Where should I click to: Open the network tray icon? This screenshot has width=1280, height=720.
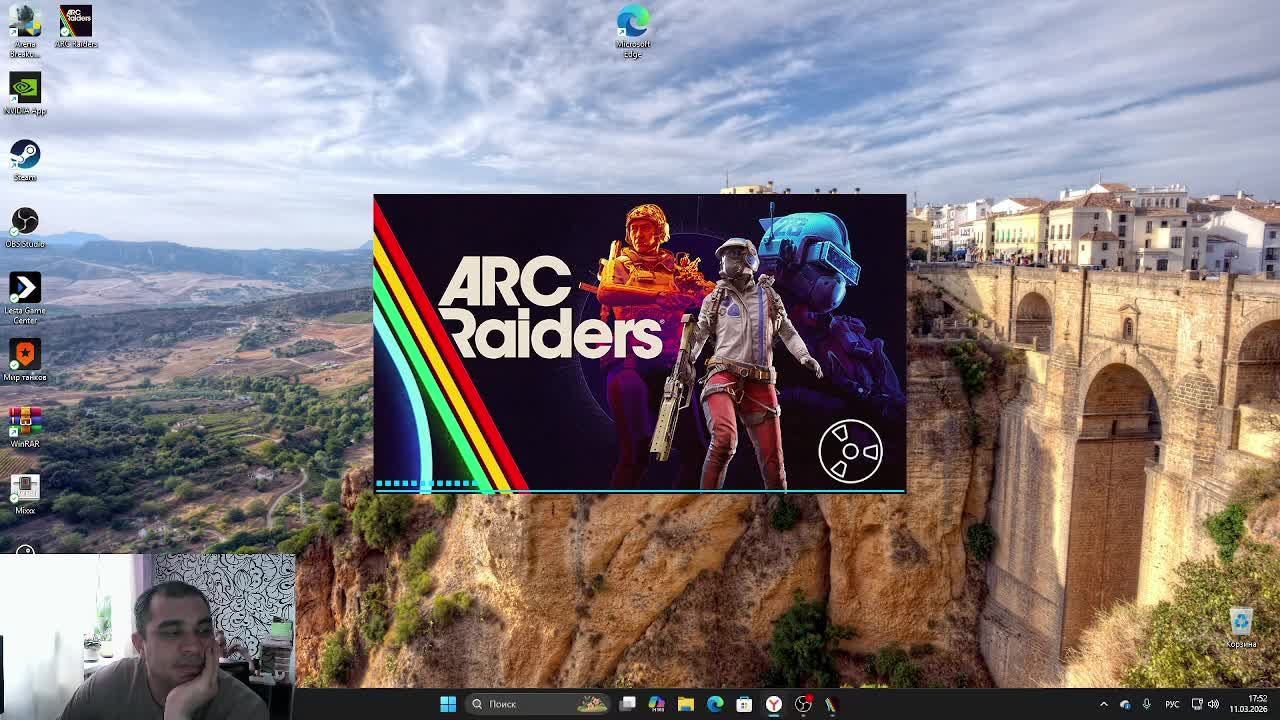[1197, 704]
